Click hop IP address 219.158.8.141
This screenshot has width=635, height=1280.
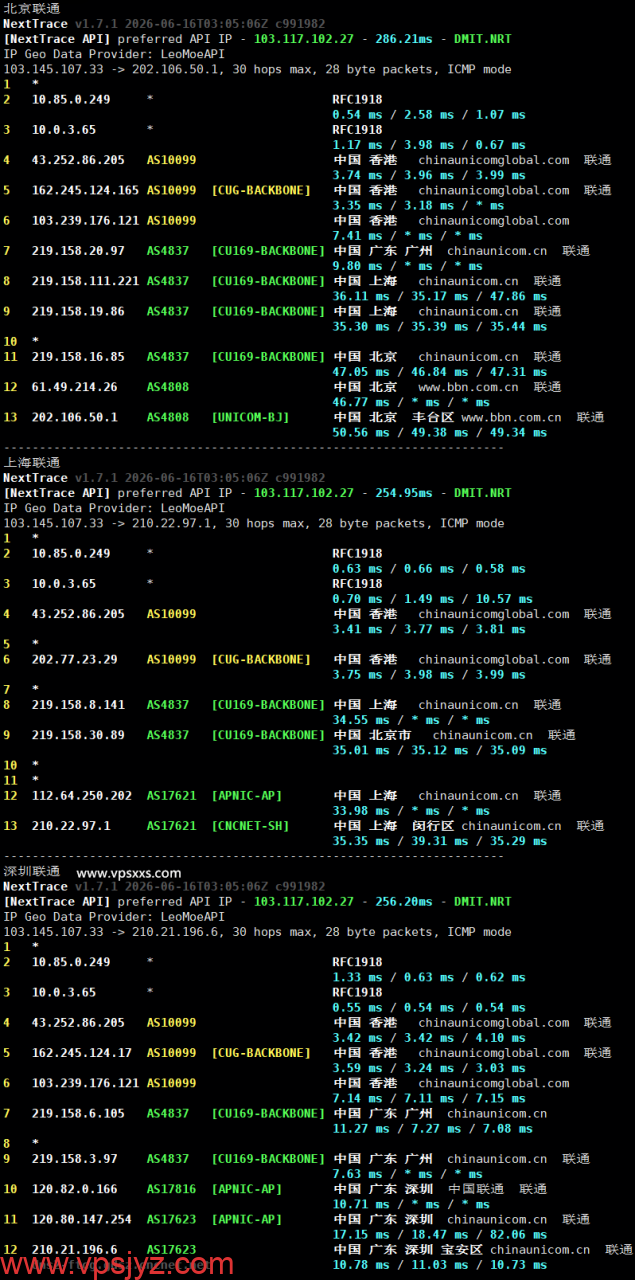point(78,705)
